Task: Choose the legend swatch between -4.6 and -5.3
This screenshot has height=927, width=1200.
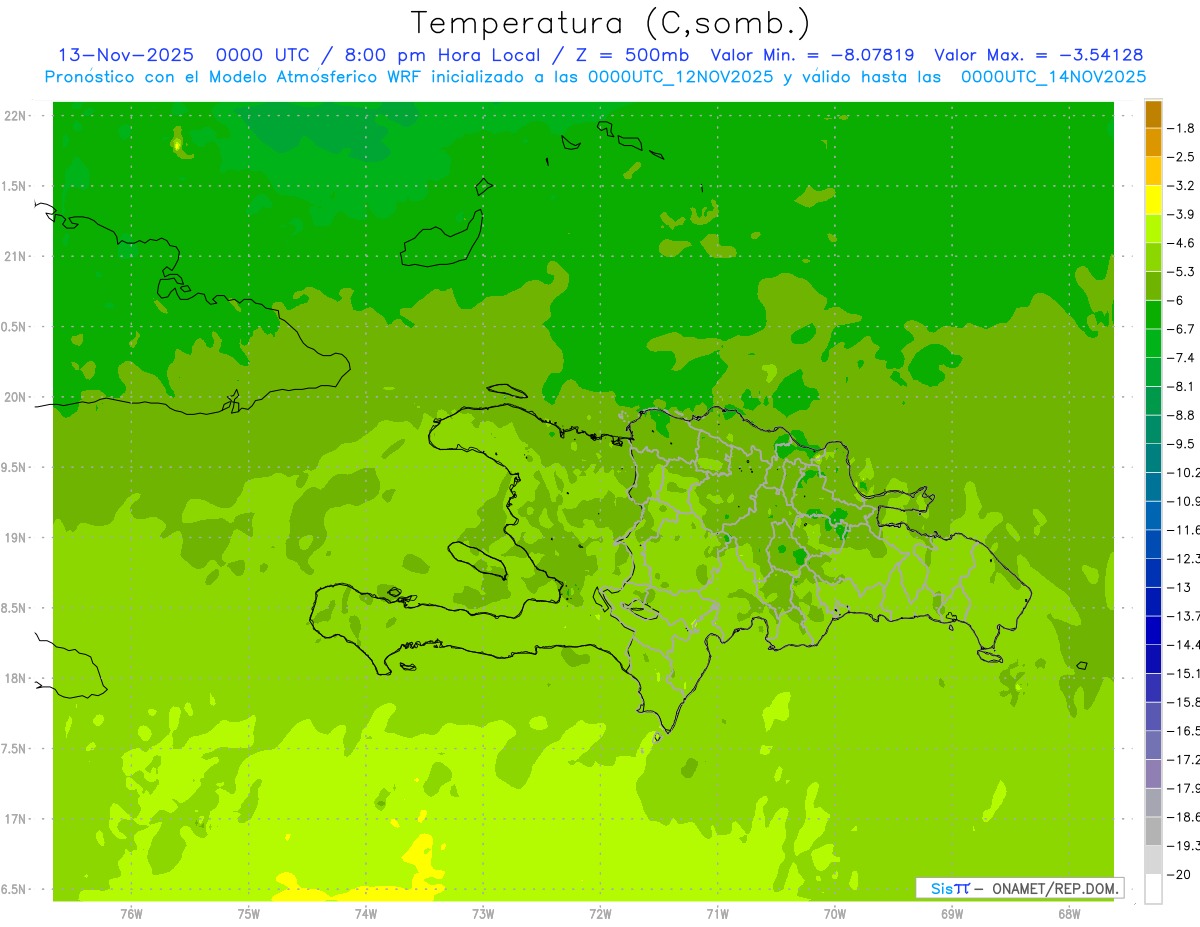Action: click(1153, 257)
